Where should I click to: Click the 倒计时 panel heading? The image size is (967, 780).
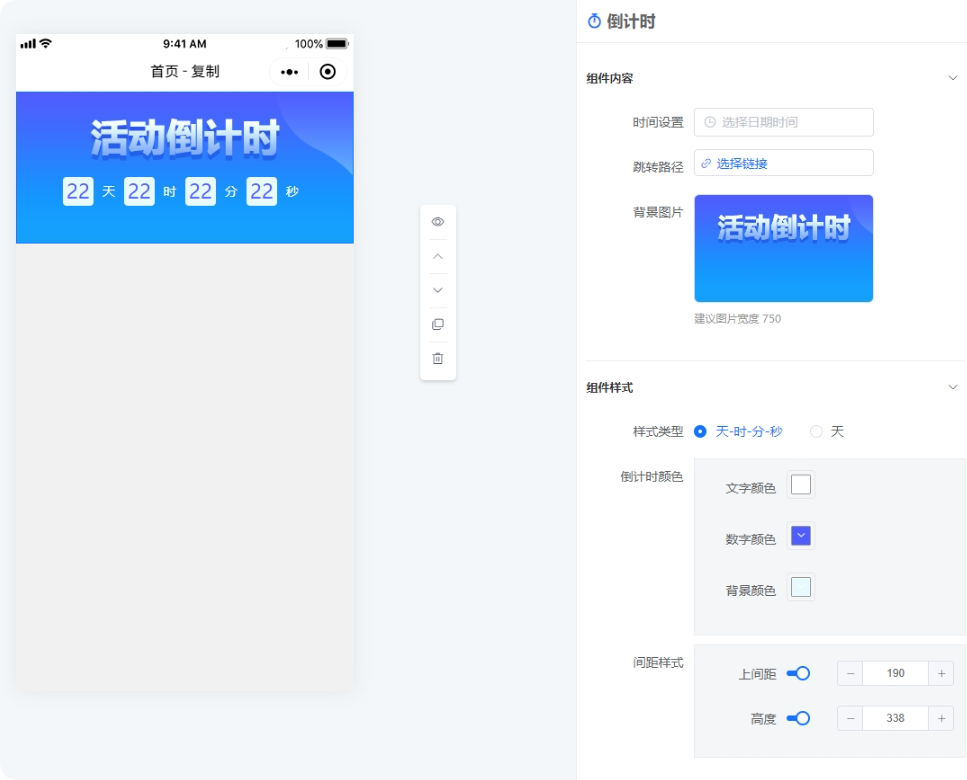[x=631, y=22]
